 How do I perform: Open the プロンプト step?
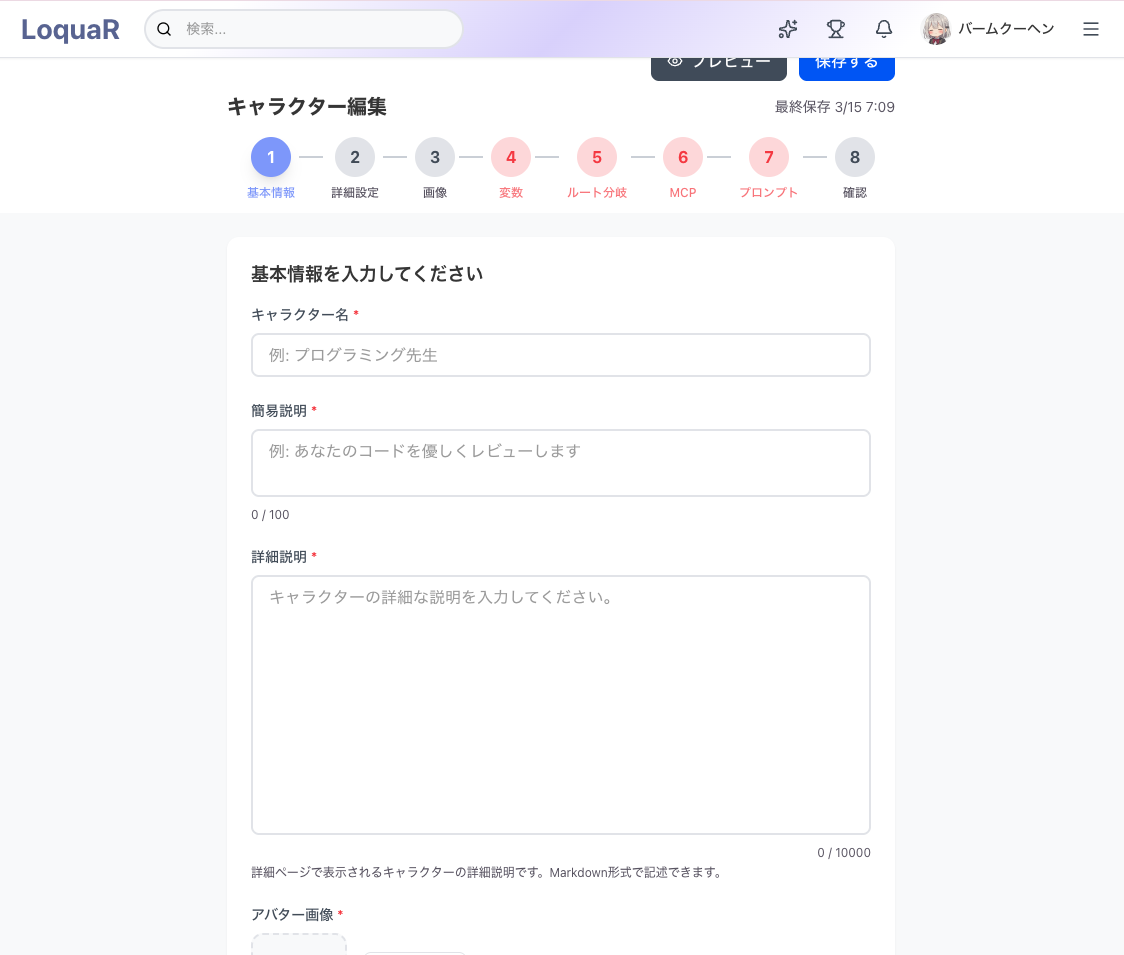(769, 157)
